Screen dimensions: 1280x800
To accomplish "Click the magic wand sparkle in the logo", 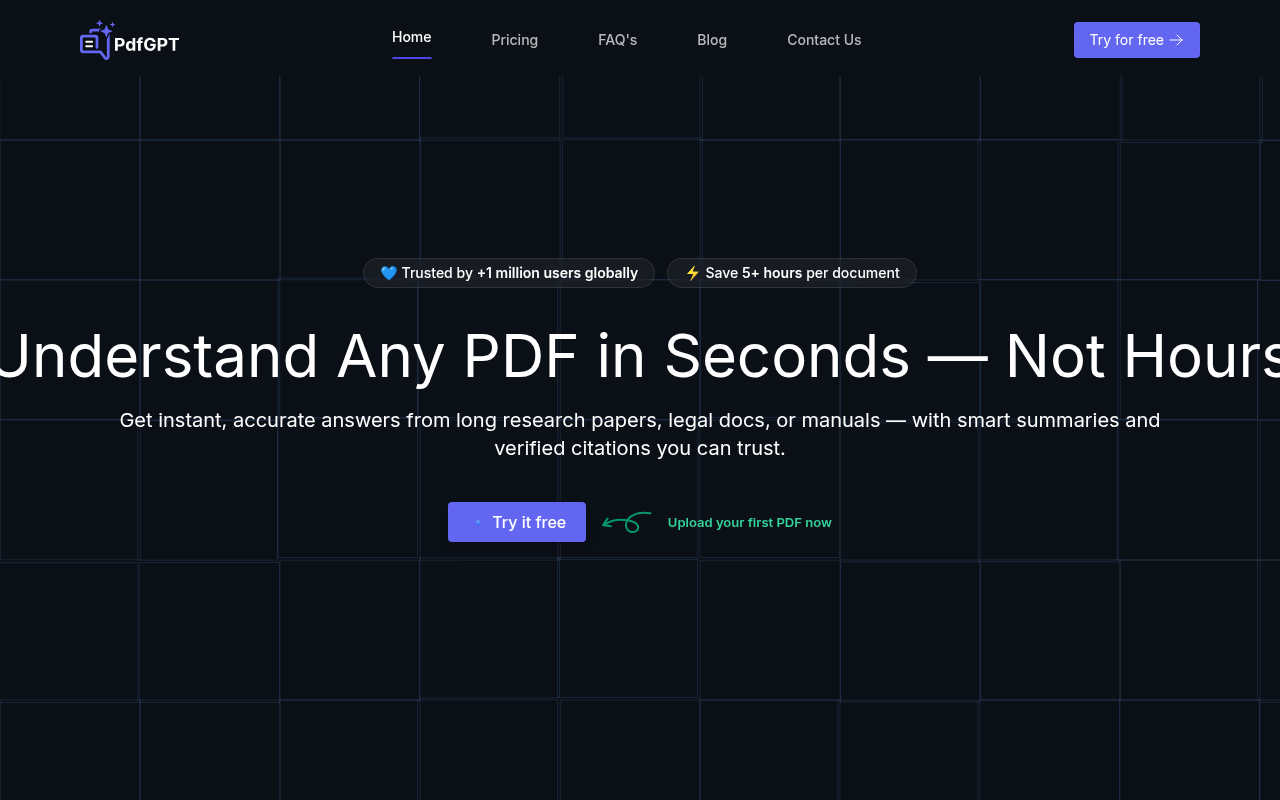I will pos(107,30).
